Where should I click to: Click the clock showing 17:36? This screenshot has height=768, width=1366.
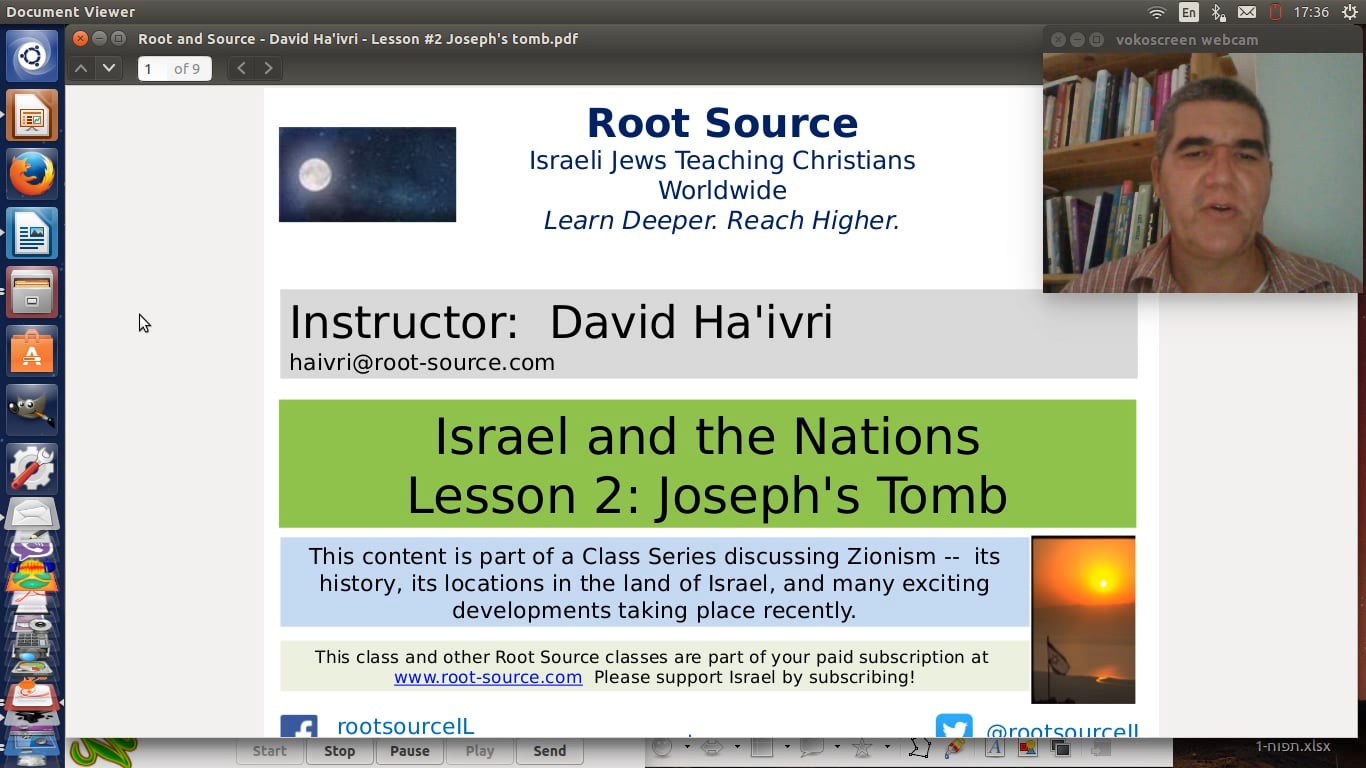[1311, 12]
